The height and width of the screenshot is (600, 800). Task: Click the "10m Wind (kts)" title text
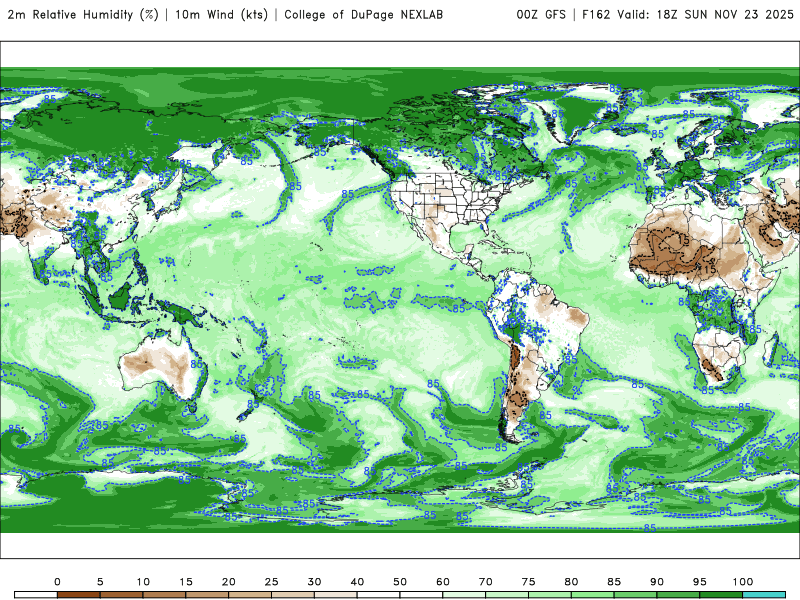pyautogui.click(x=221, y=14)
